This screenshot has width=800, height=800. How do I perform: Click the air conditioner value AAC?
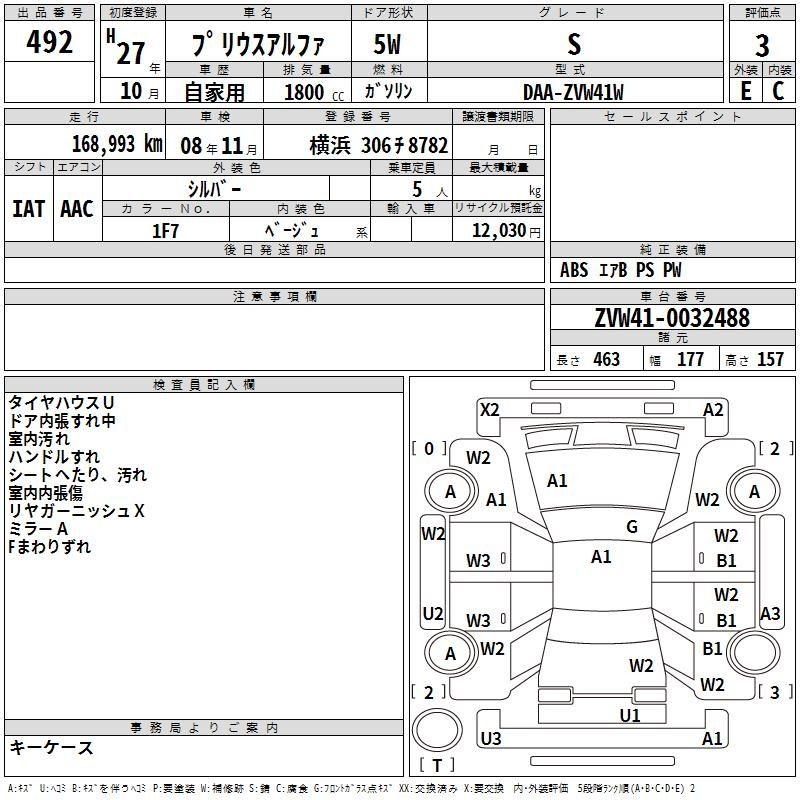pyautogui.click(x=77, y=209)
